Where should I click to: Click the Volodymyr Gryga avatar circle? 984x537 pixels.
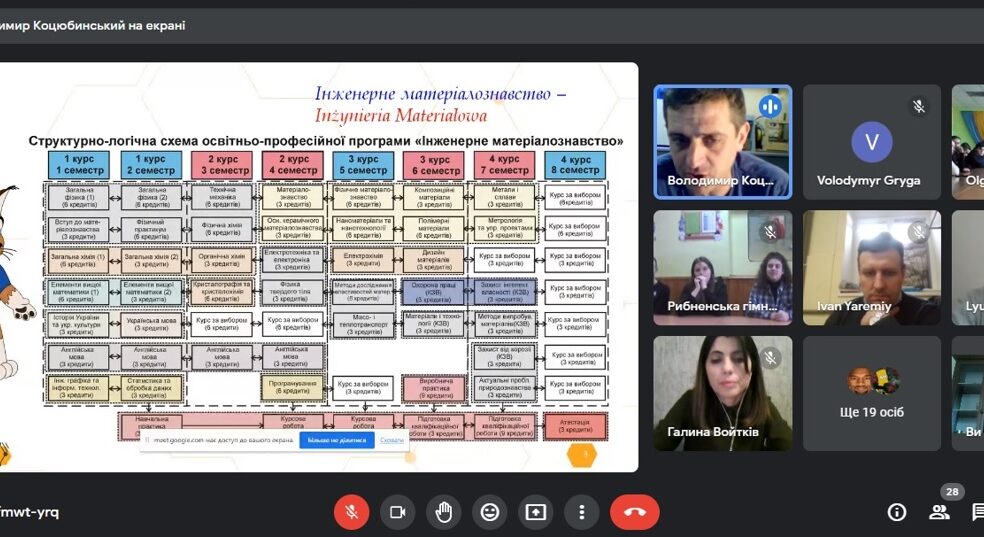tap(871, 142)
